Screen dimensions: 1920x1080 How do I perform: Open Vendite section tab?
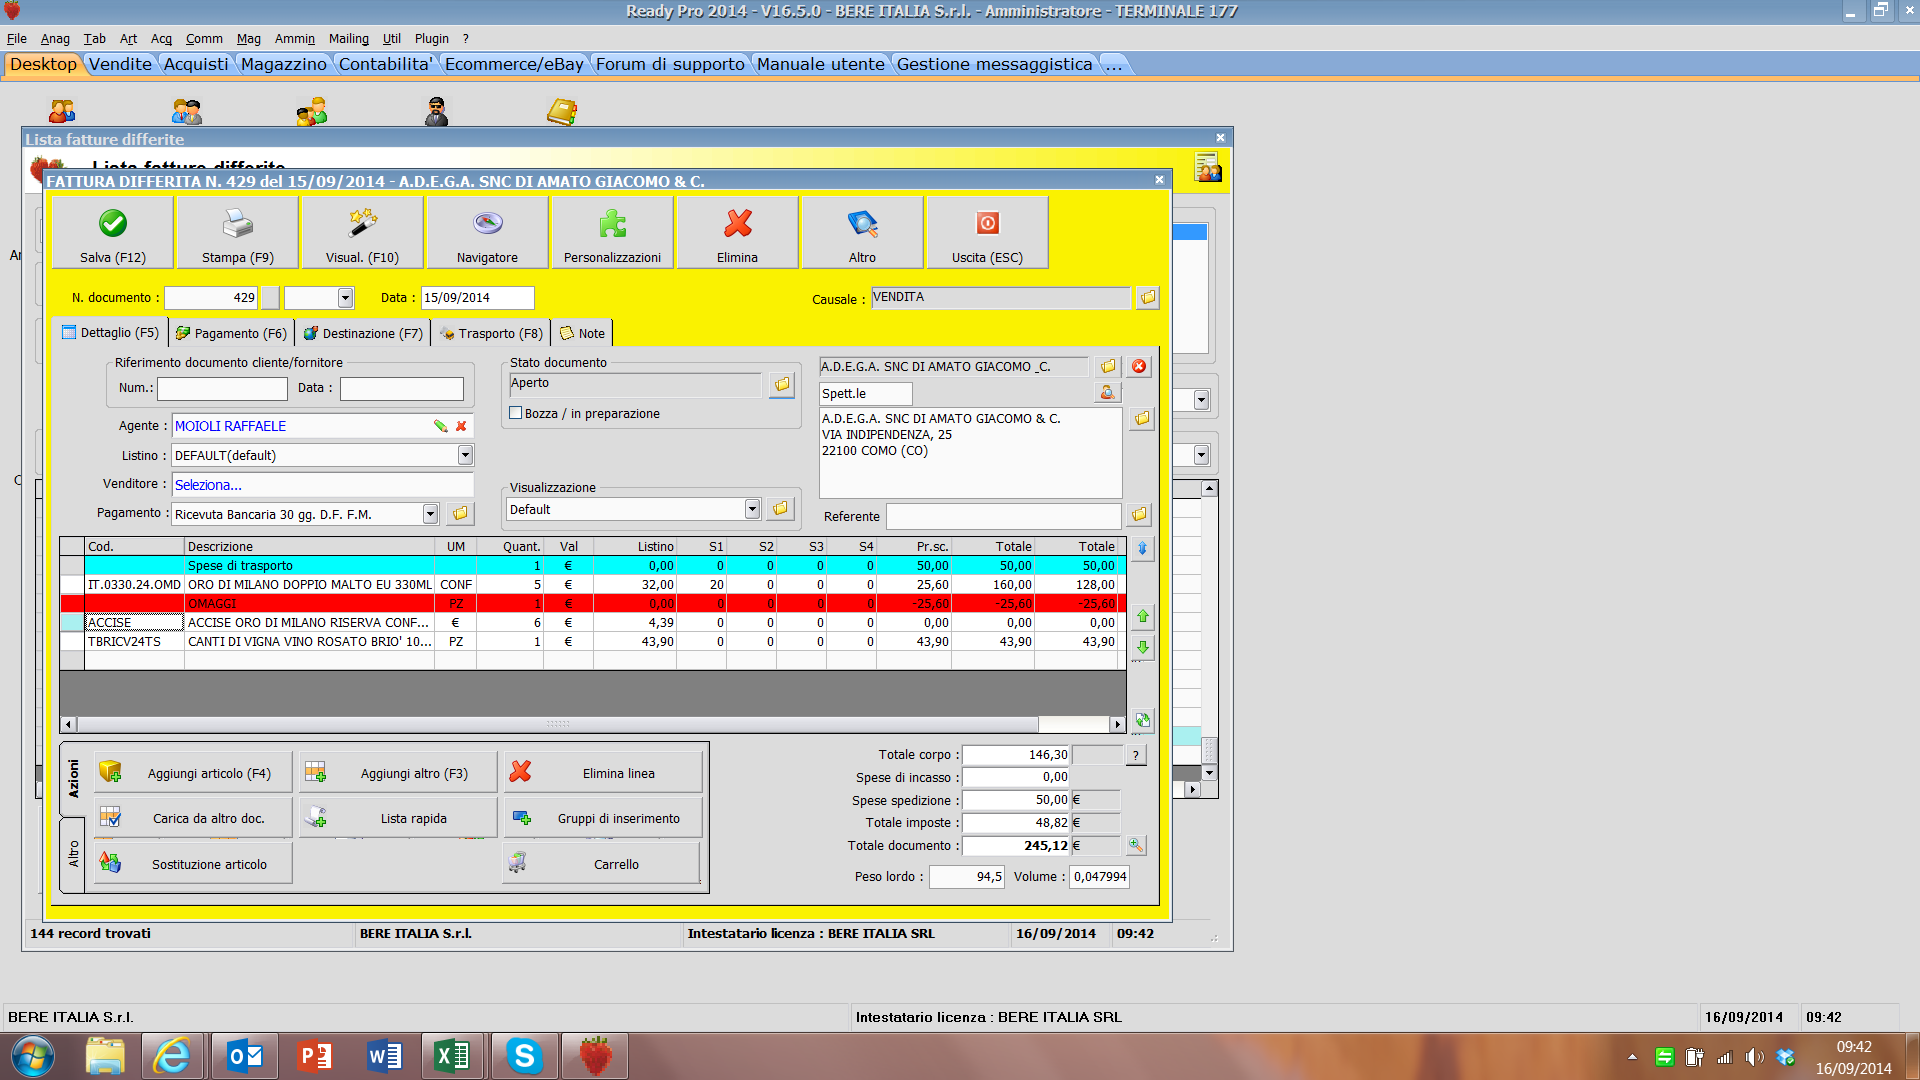[x=120, y=64]
